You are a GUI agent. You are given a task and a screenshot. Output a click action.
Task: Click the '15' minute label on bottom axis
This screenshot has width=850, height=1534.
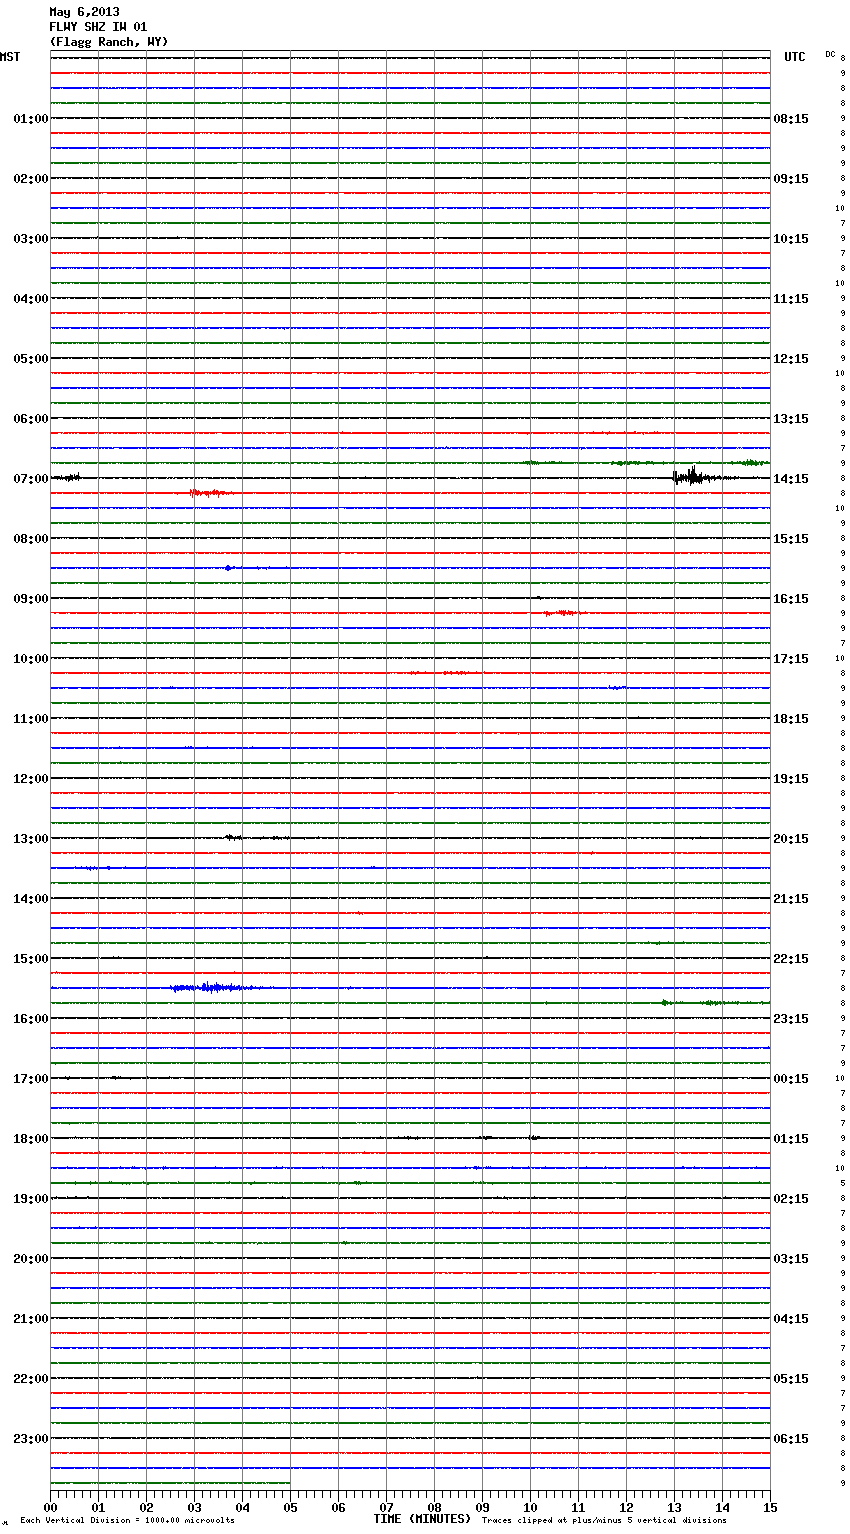click(x=770, y=1508)
